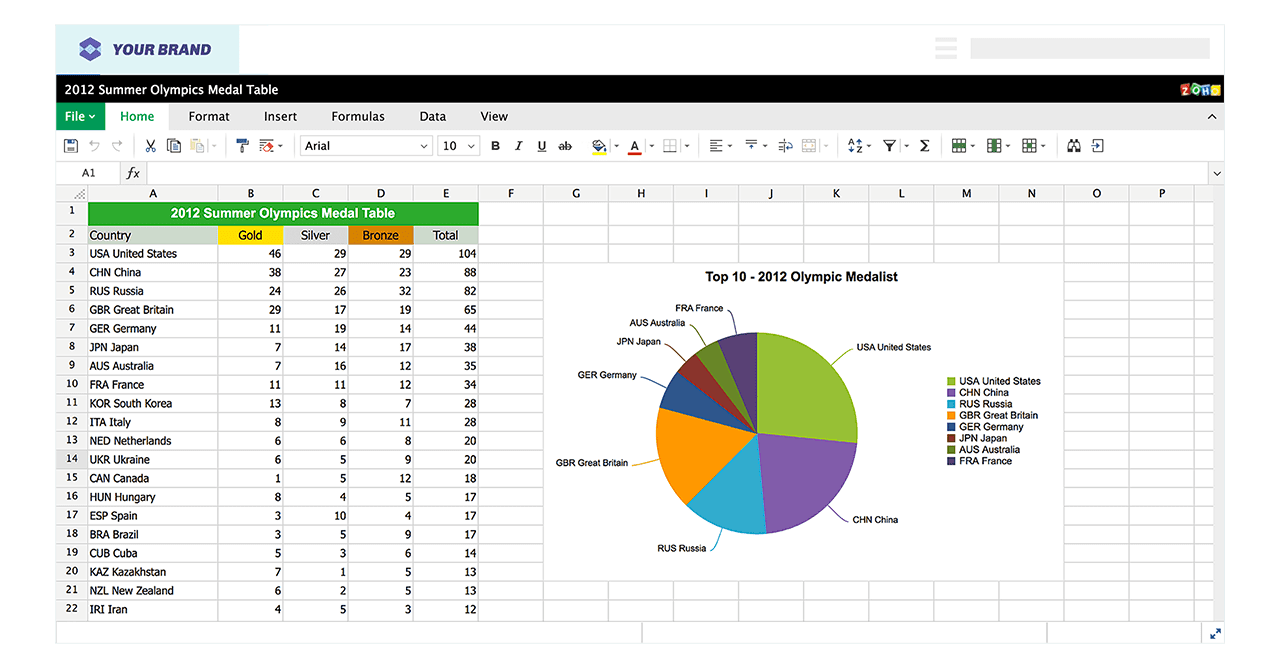
Task: Select the Paint Format roller icon
Action: click(x=243, y=146)
